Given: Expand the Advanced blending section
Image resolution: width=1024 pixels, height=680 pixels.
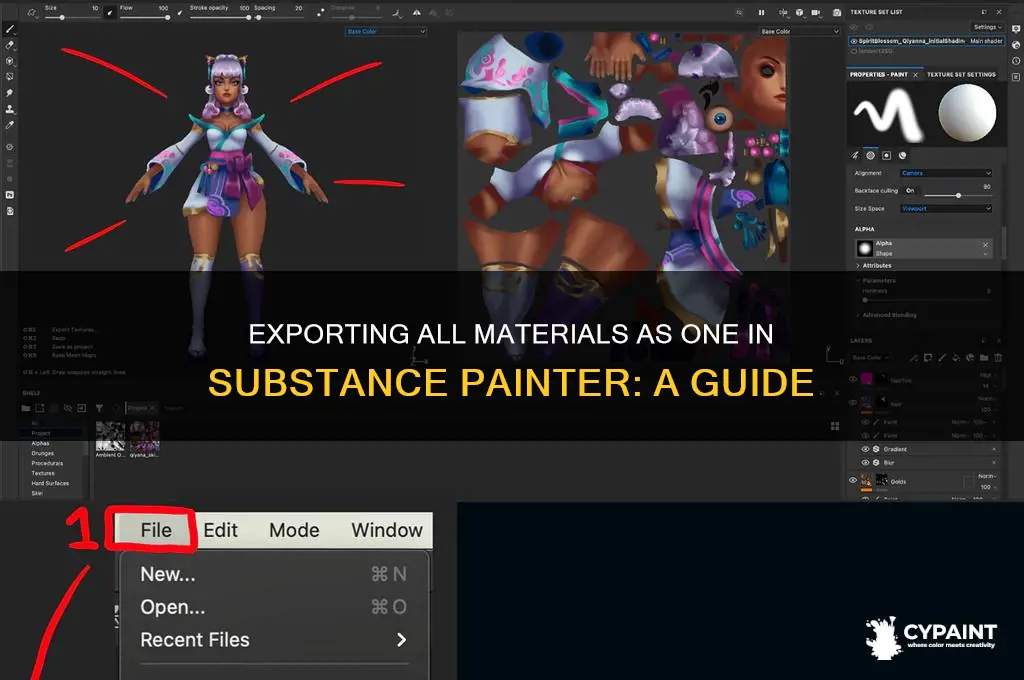Looking at the screenshot, I should tap(886, 315).
